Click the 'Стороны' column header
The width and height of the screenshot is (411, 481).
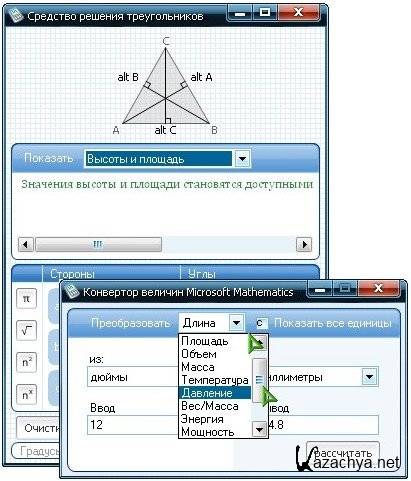[72, 274]
